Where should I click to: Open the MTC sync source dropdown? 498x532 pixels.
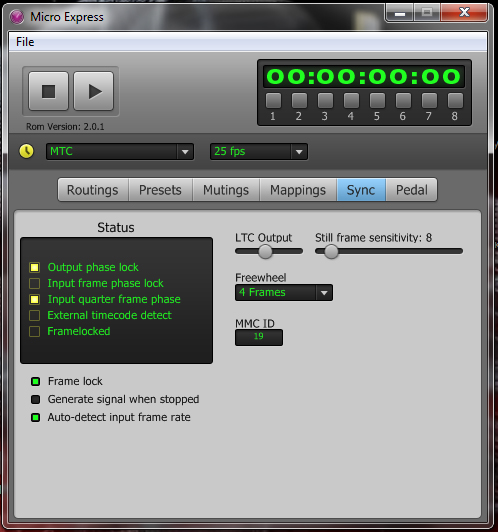tap(120, 151)
